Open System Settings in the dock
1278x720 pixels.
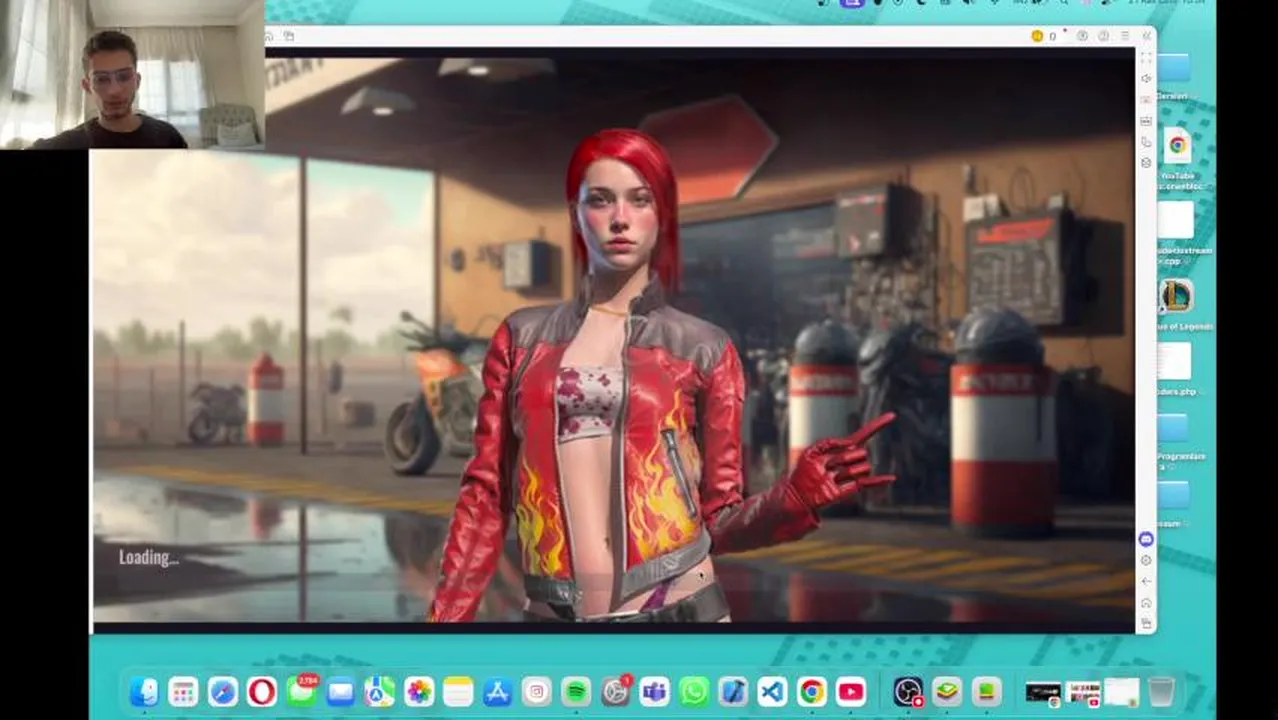coord(615,691)
